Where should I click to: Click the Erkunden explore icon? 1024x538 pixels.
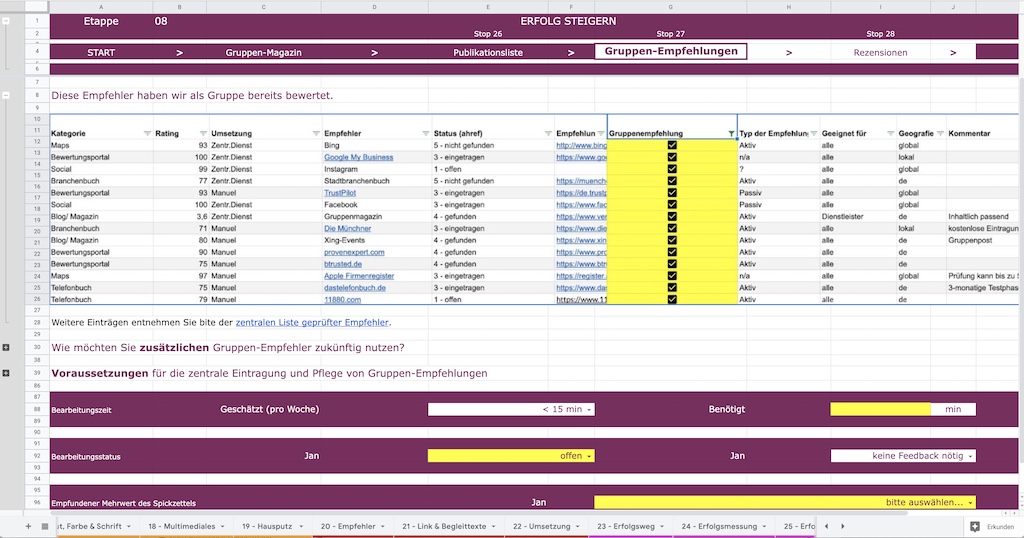coord(975,526)
